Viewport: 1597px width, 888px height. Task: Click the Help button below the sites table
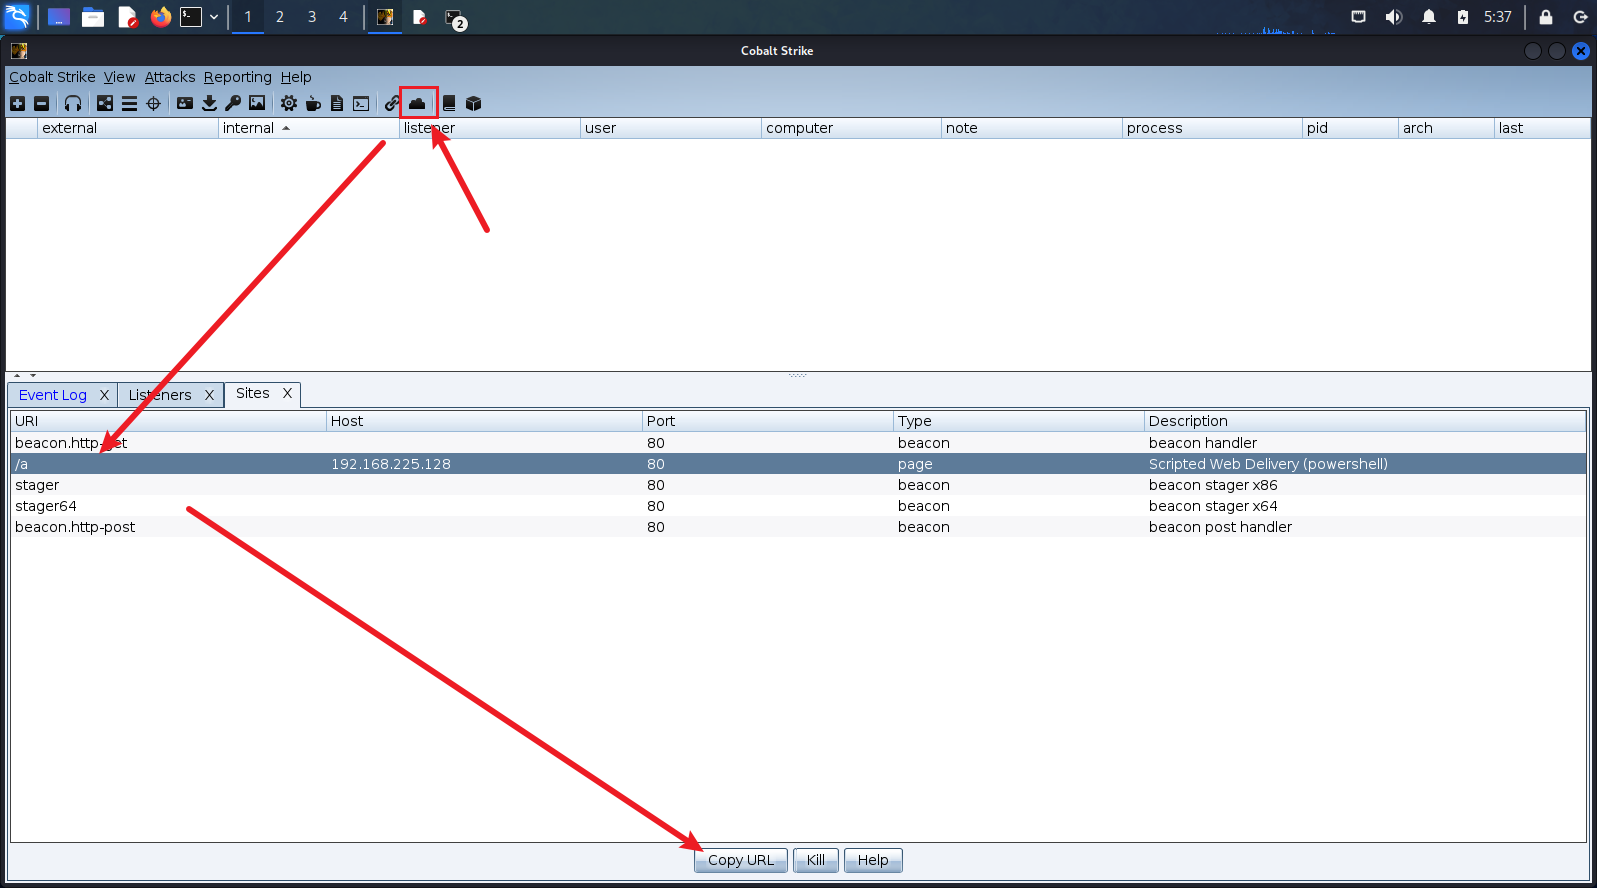click(873, 860)
